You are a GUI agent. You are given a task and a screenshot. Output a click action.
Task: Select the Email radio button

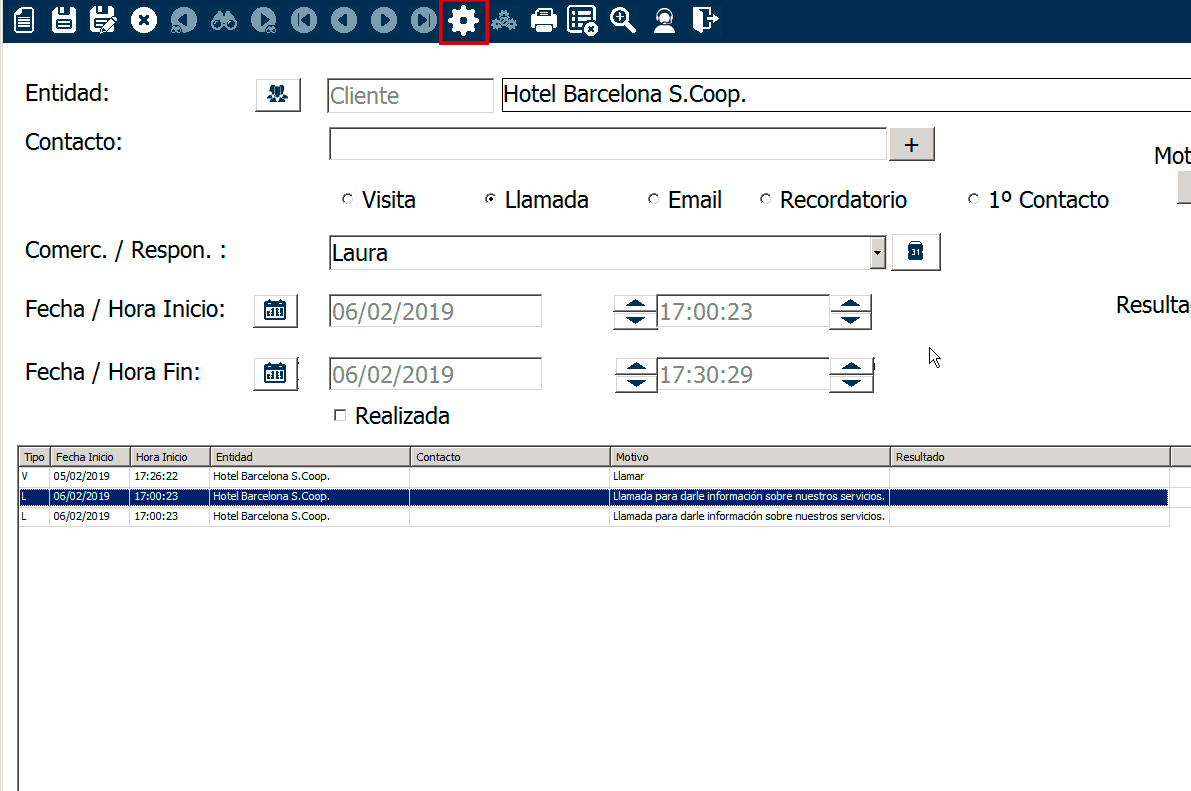click(653, 200)
